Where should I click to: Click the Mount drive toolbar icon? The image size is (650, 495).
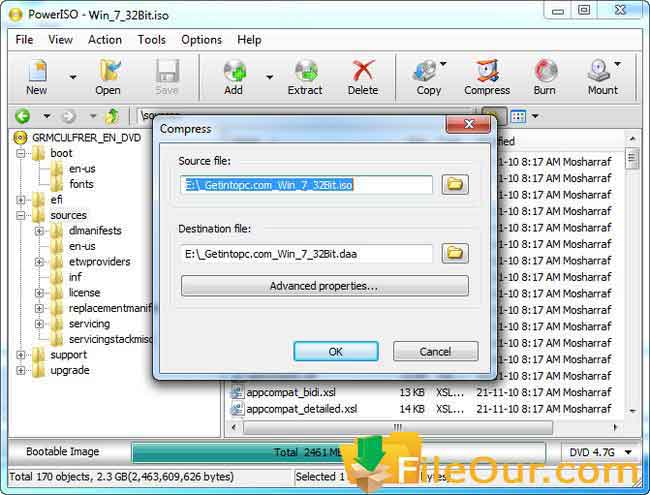[x=602, y=77]
